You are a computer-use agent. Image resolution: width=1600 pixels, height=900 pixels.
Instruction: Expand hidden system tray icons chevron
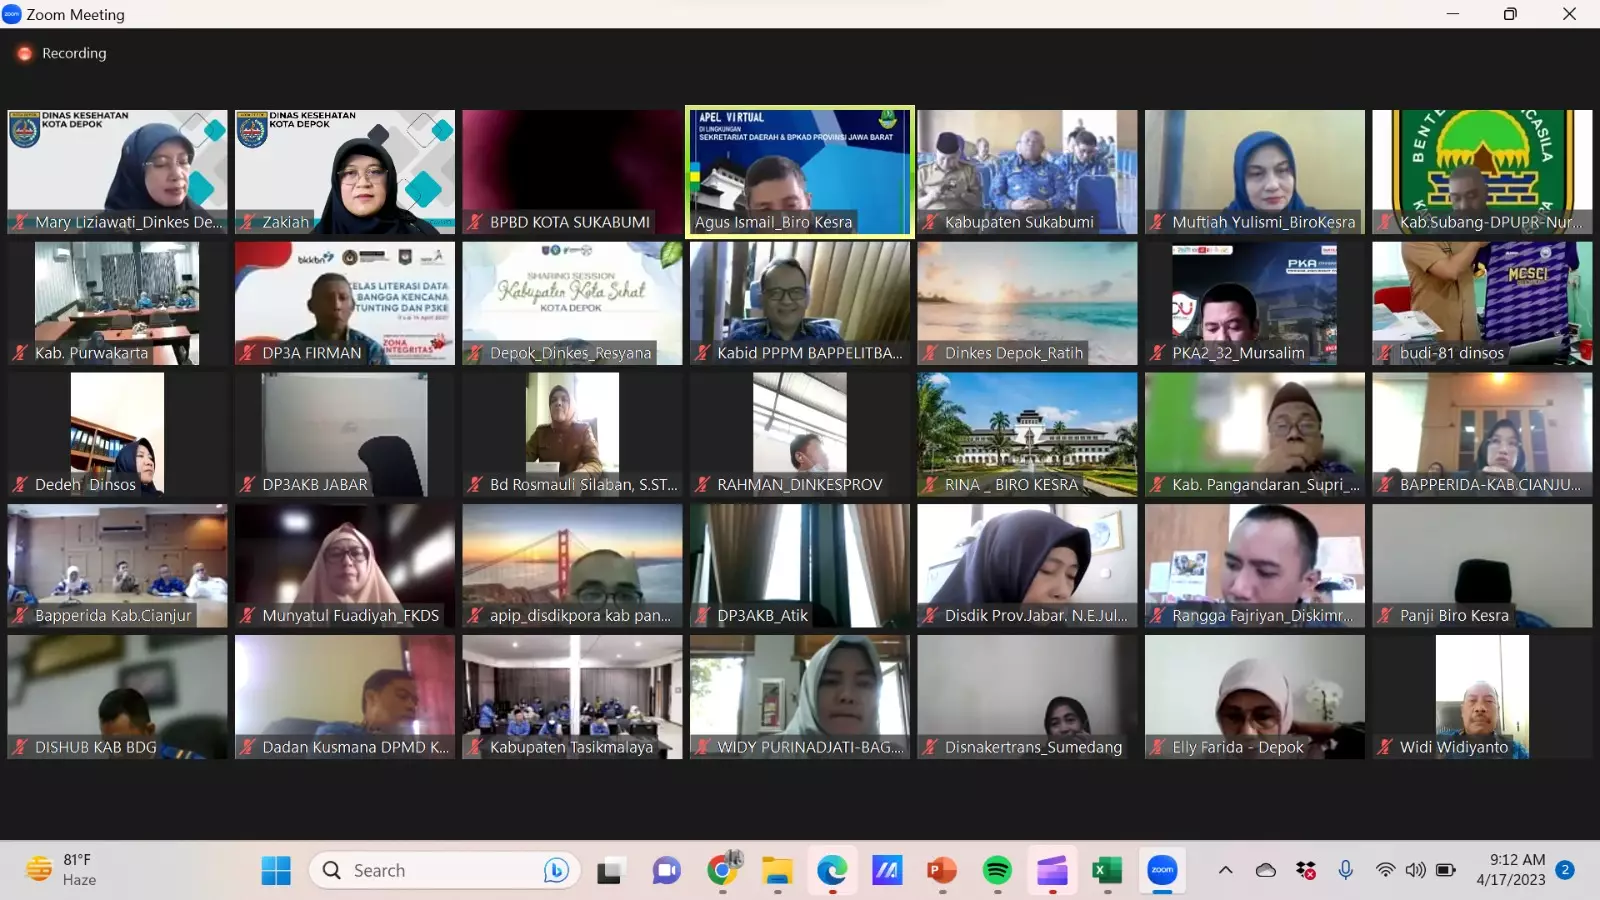pos(1225,870)
